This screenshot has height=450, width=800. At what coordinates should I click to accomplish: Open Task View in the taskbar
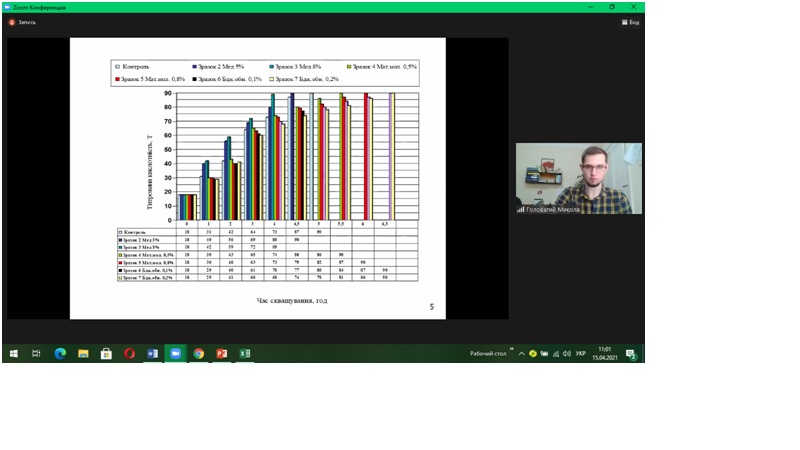[x=36, y=354]
